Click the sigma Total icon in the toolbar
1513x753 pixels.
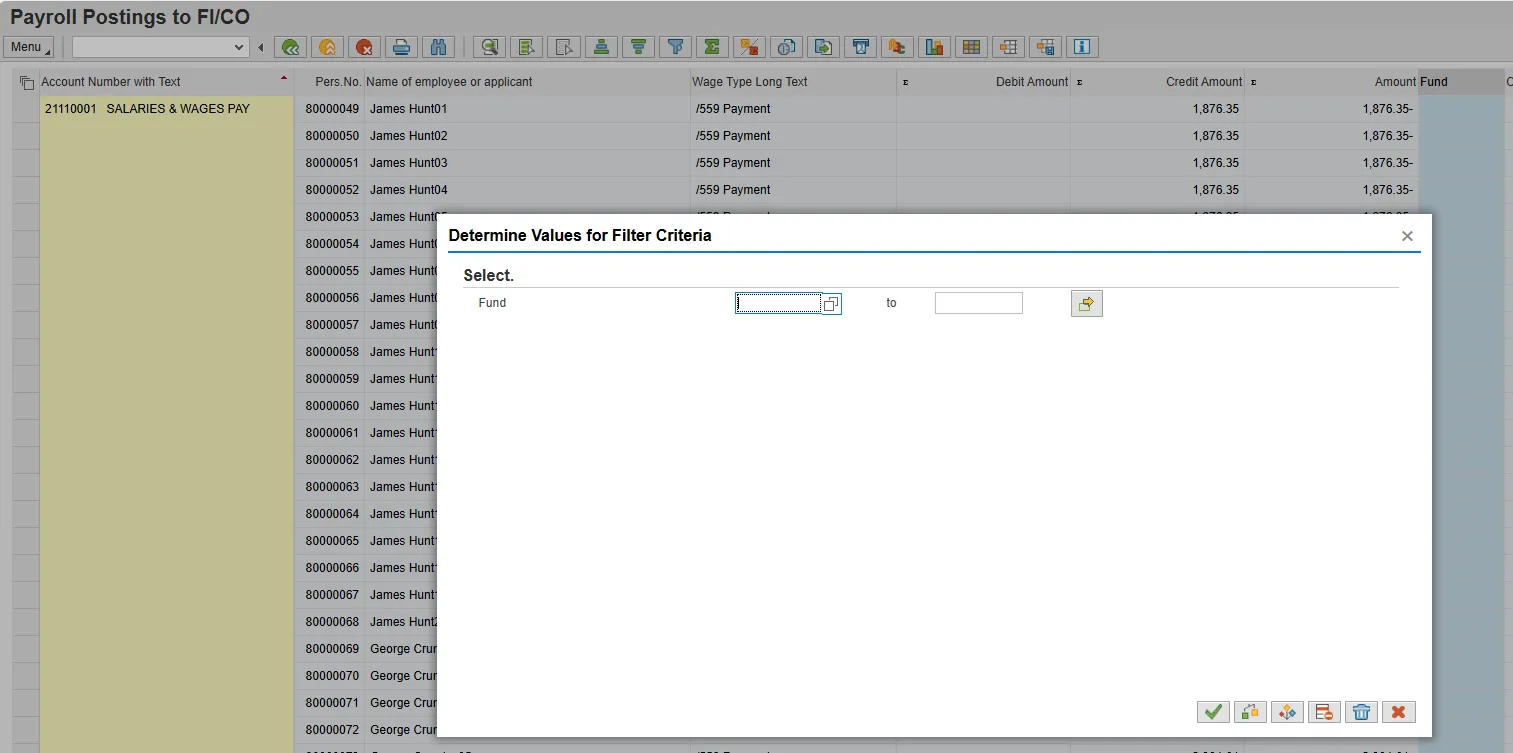coord(712,47)
